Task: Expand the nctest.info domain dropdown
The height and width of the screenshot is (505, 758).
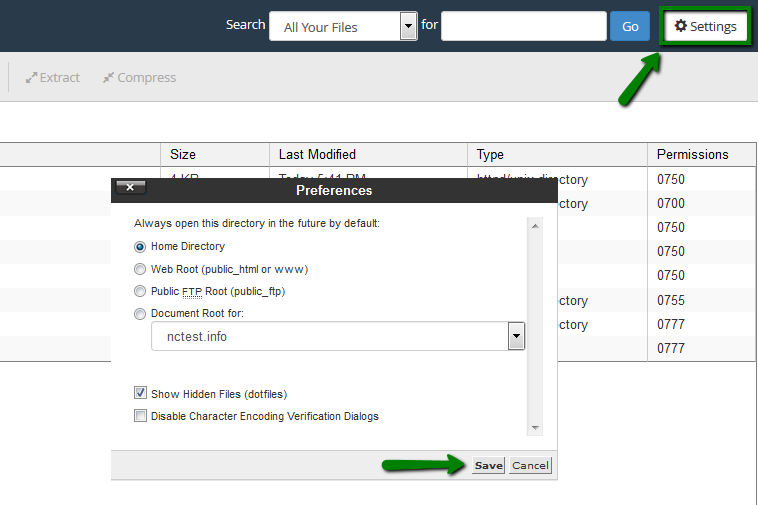Action: coord(338,336)
